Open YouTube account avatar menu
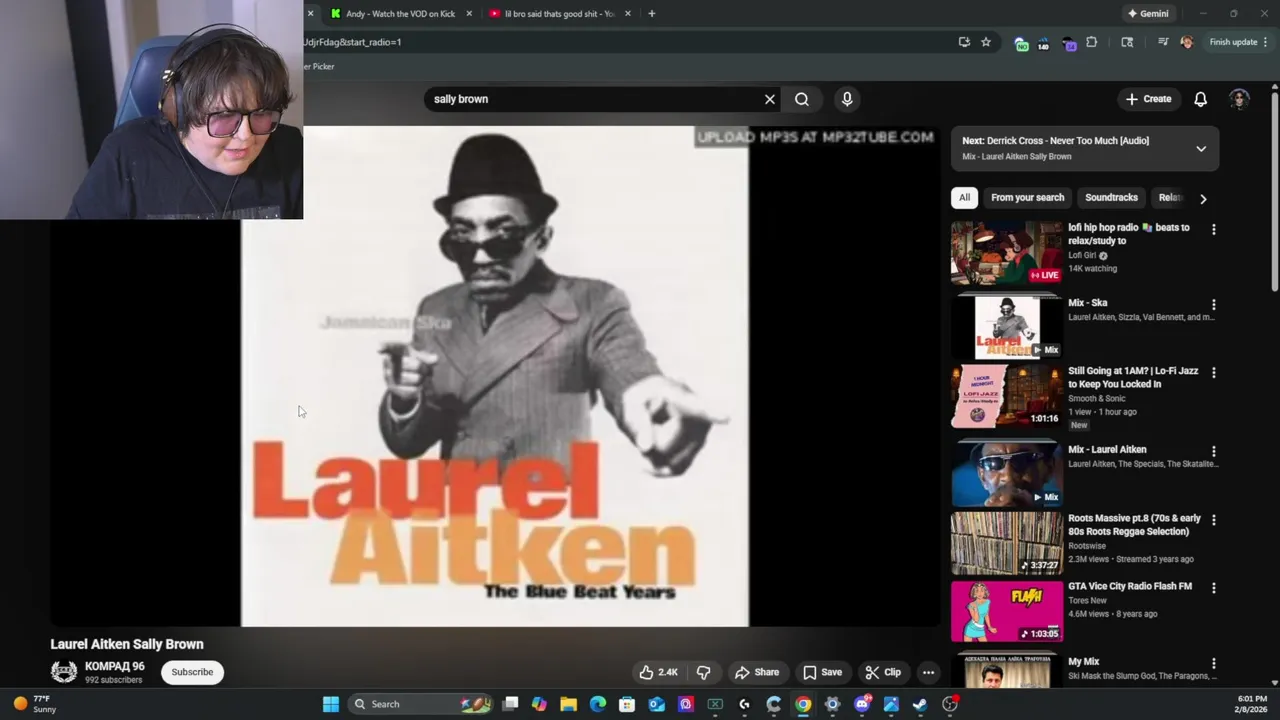This screenshot has height=720, width=1280. 1239,99
